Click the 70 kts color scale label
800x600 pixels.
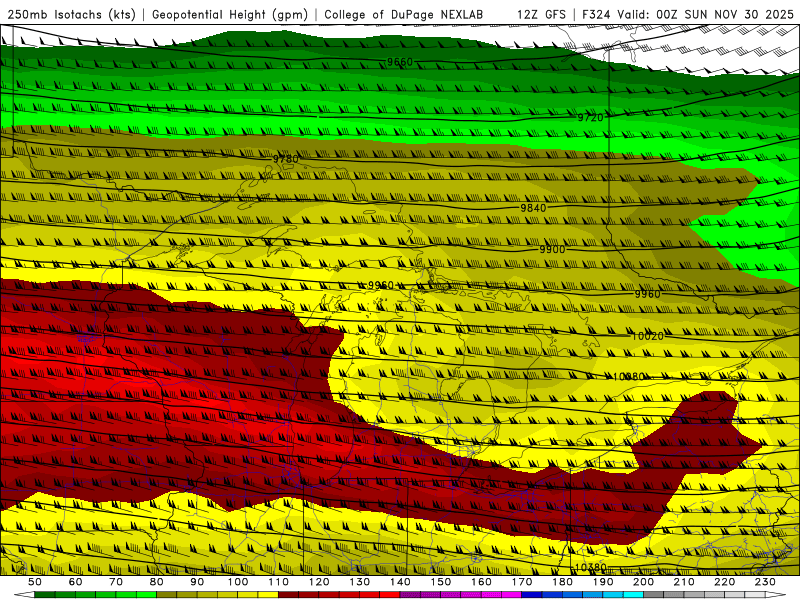coord(116,582)
